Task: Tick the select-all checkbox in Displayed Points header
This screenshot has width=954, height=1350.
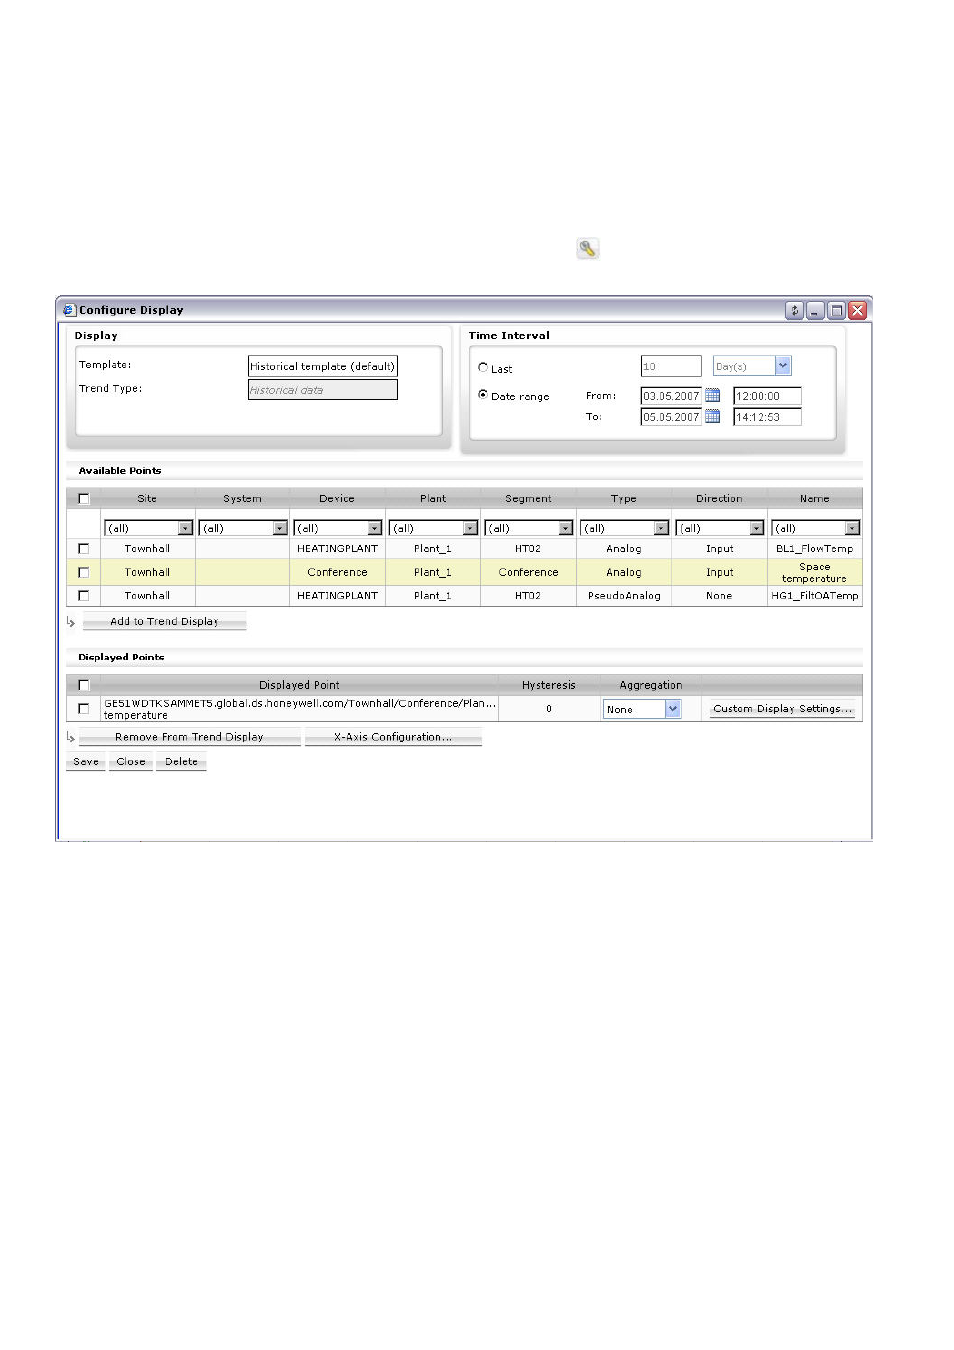Action: (x=84, y=685)
